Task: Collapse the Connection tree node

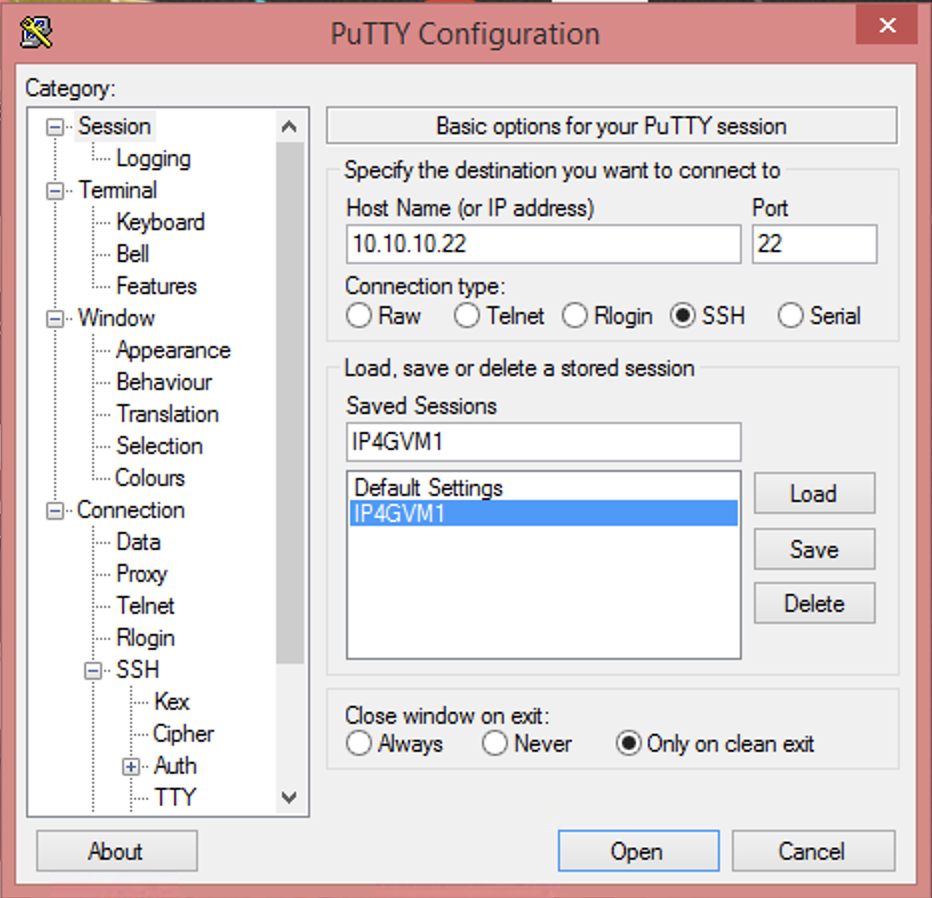Action: pos(55,511)
